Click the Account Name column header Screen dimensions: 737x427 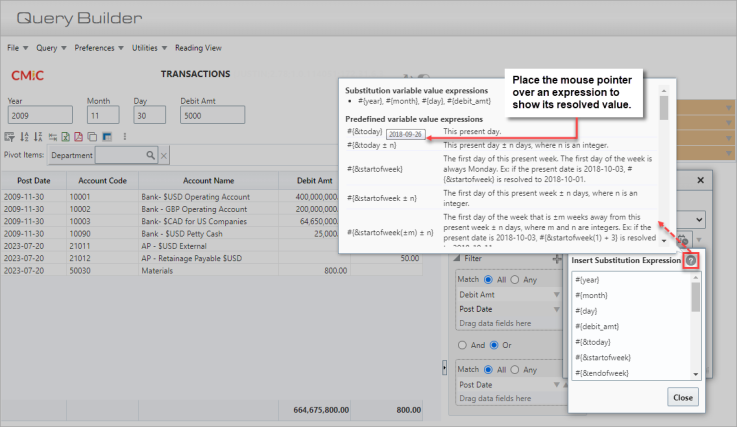click(x=209, y=181)
